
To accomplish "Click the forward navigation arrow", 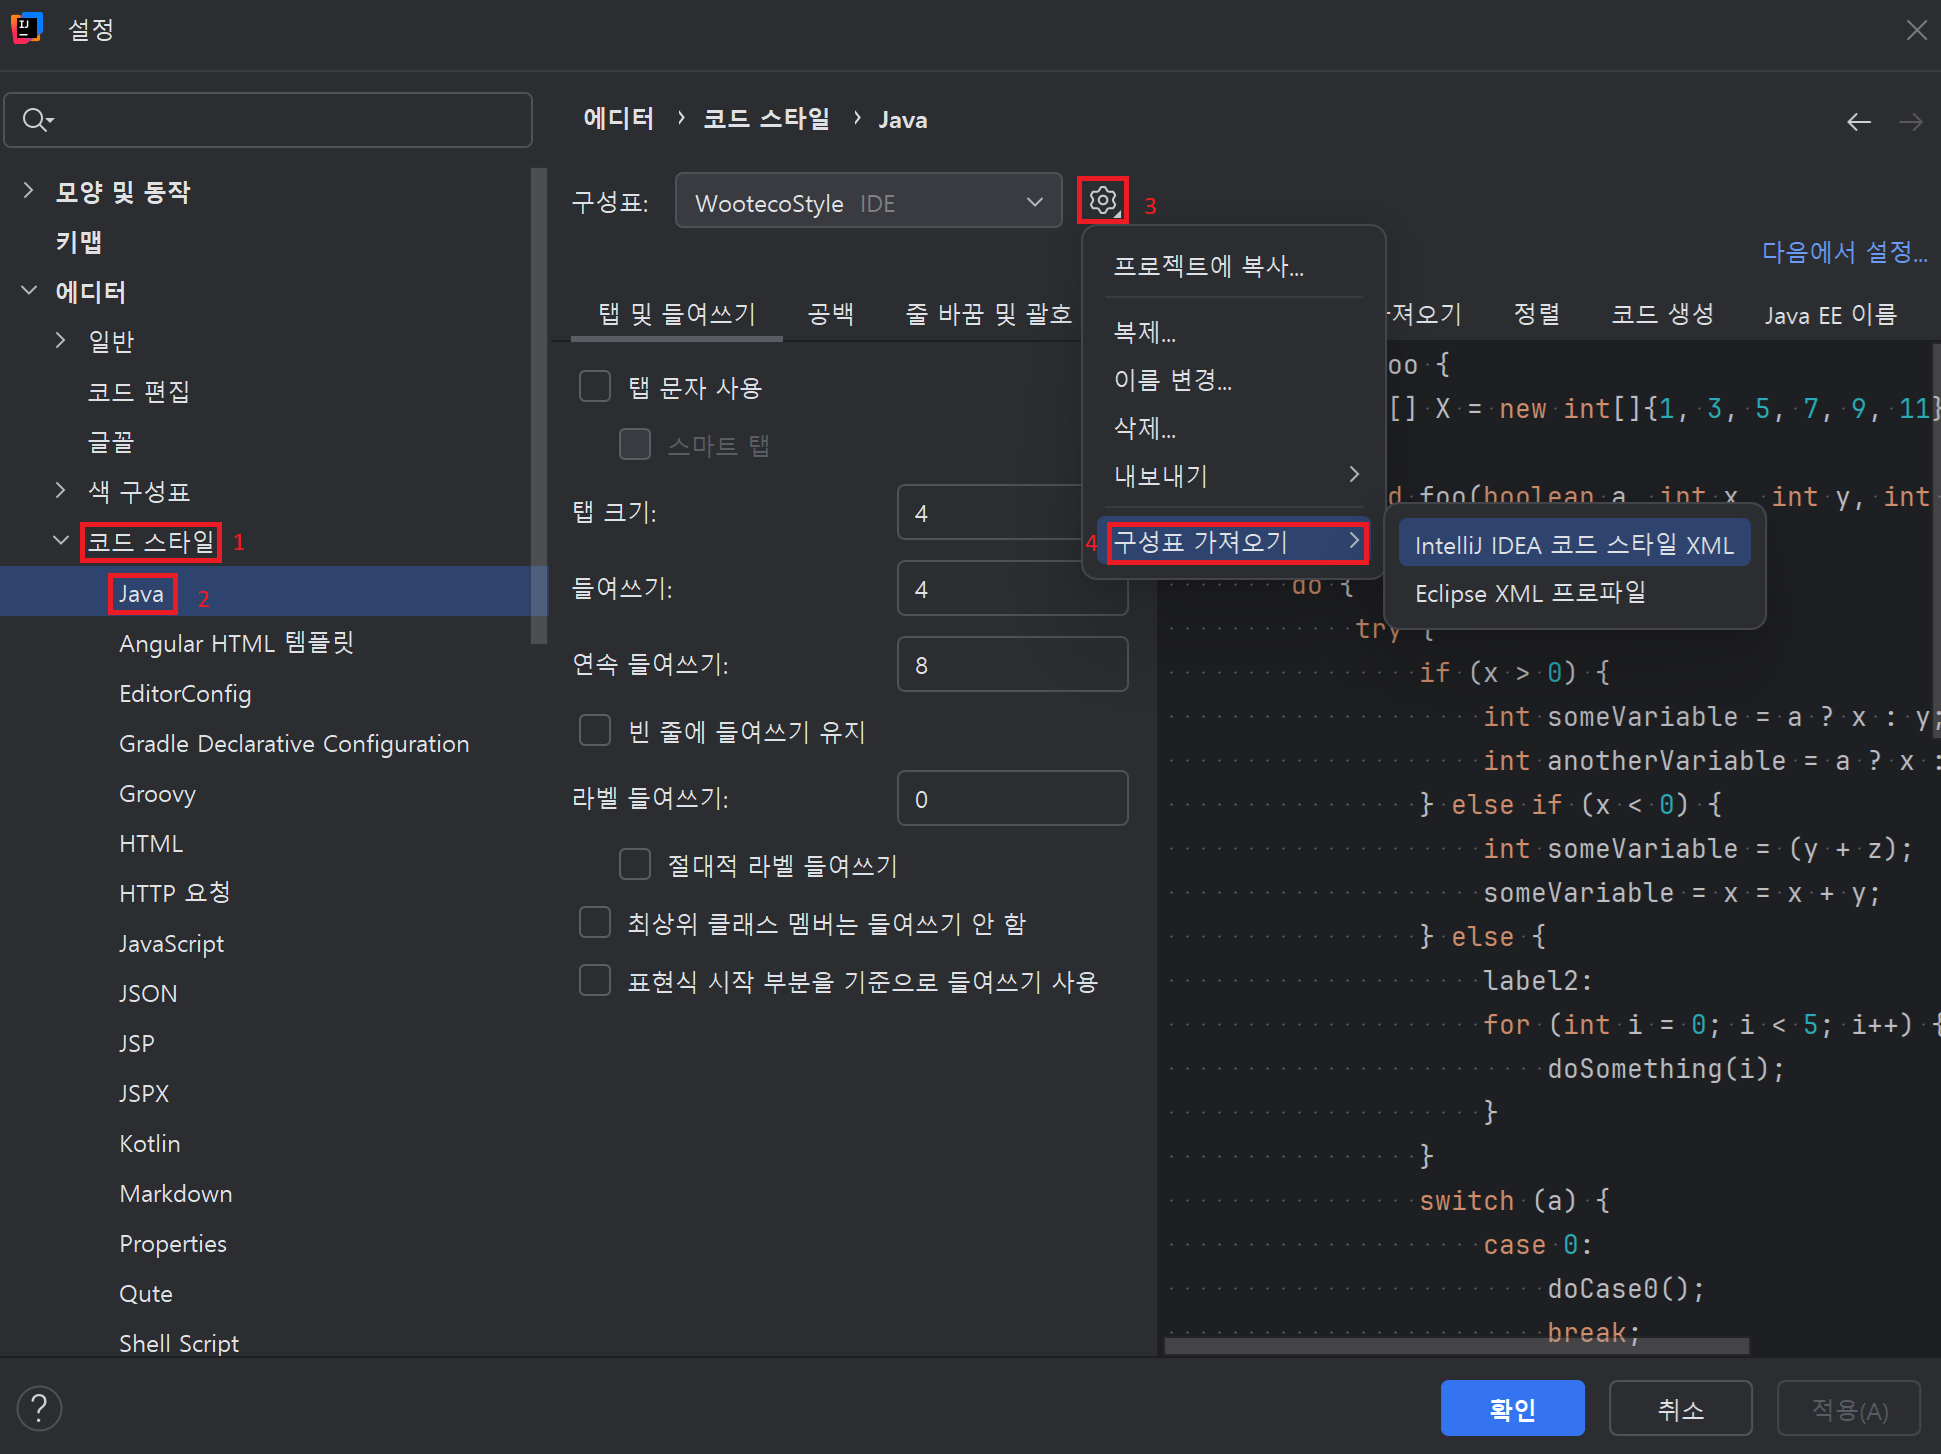I will pos(1910,122).
